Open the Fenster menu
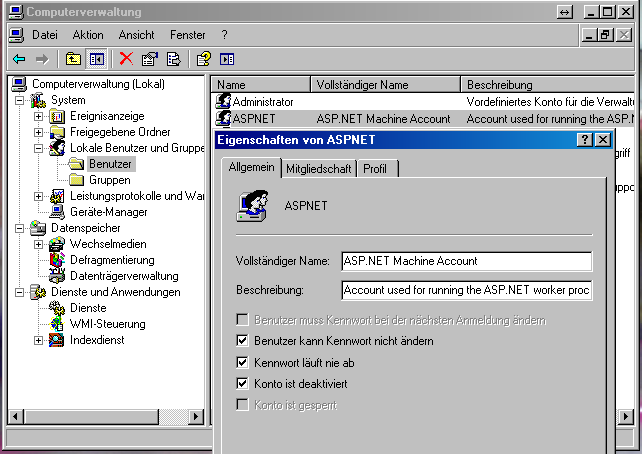This screenshot has height=454, width=642. coord(188,35)
